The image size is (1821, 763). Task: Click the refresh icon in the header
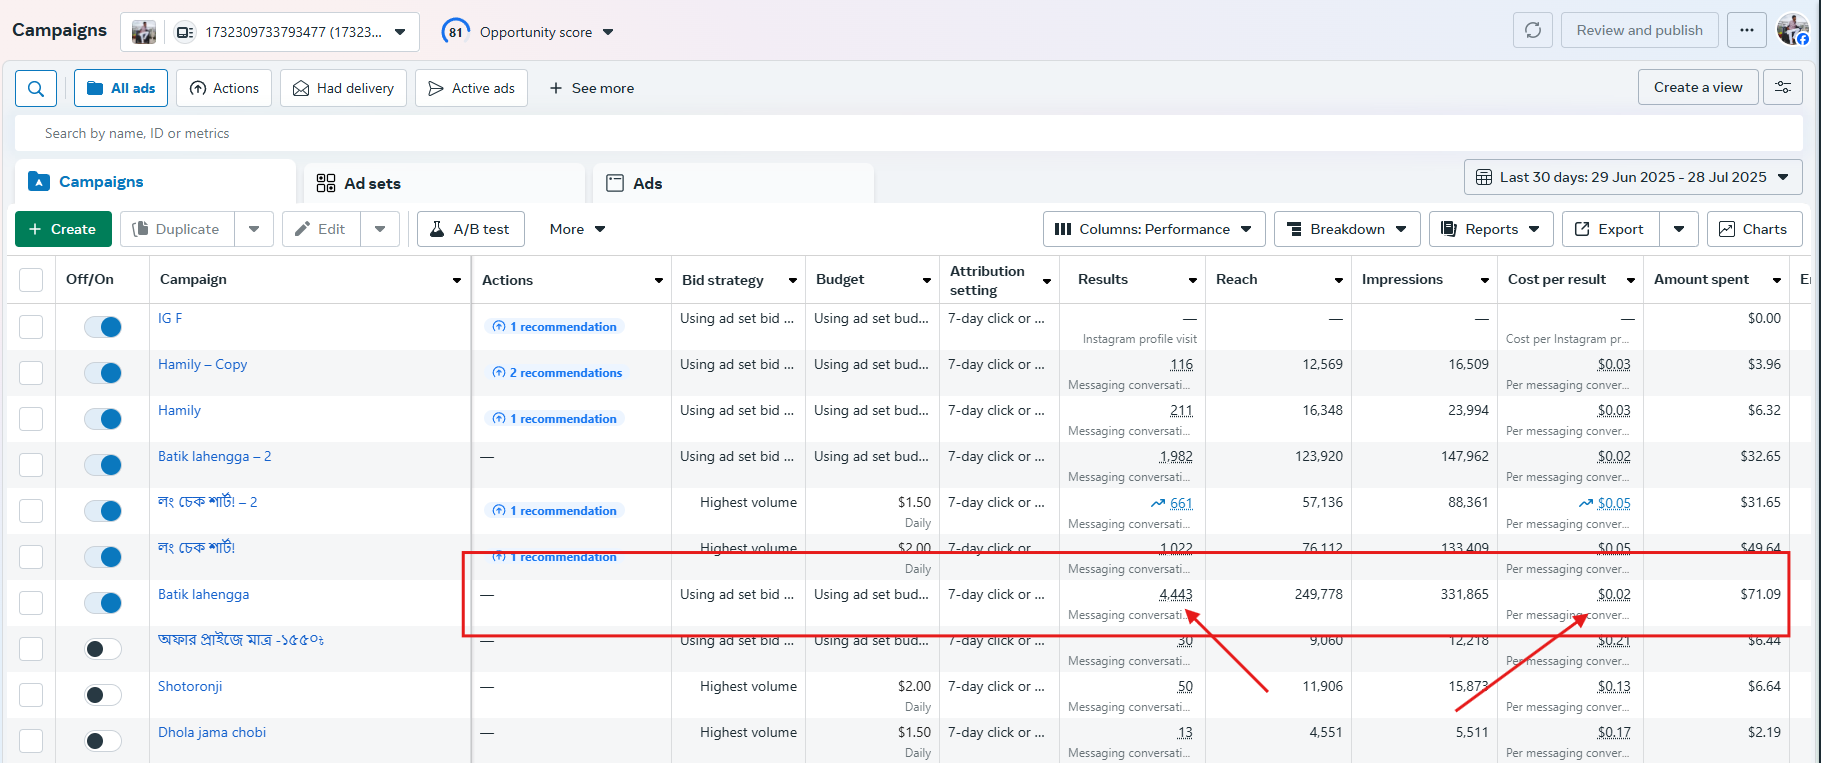pyautogui.click(x=1532, y=30)
